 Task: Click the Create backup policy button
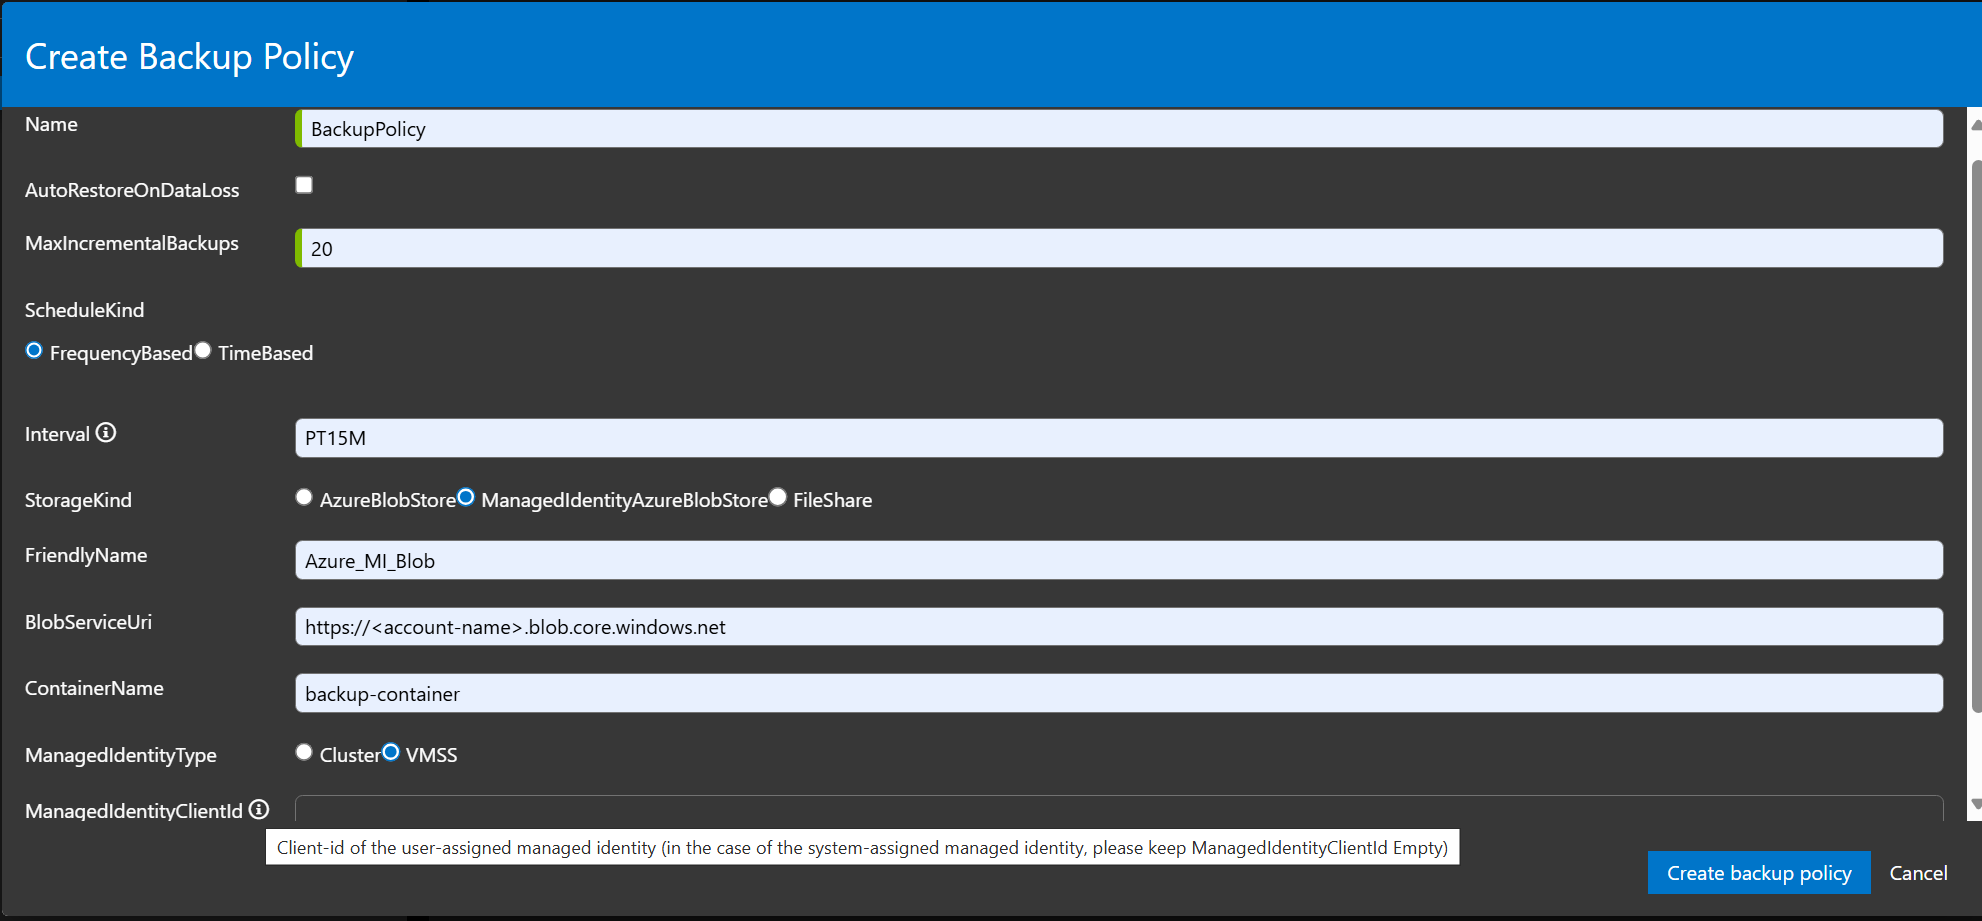1759,872
